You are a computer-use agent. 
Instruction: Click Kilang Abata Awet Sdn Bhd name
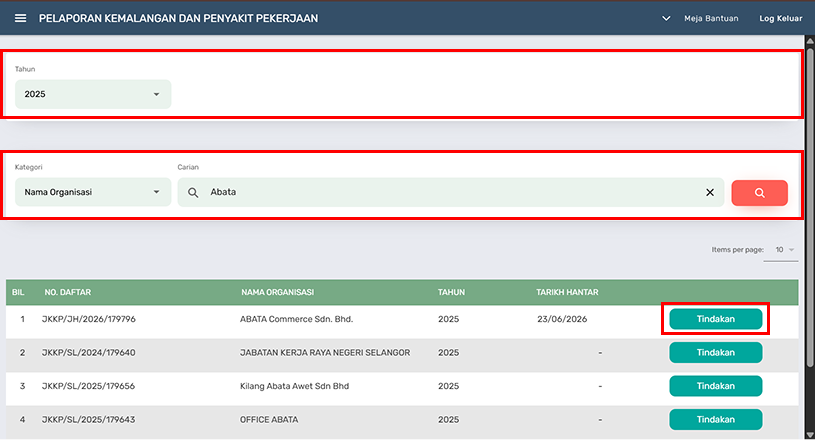294,386
